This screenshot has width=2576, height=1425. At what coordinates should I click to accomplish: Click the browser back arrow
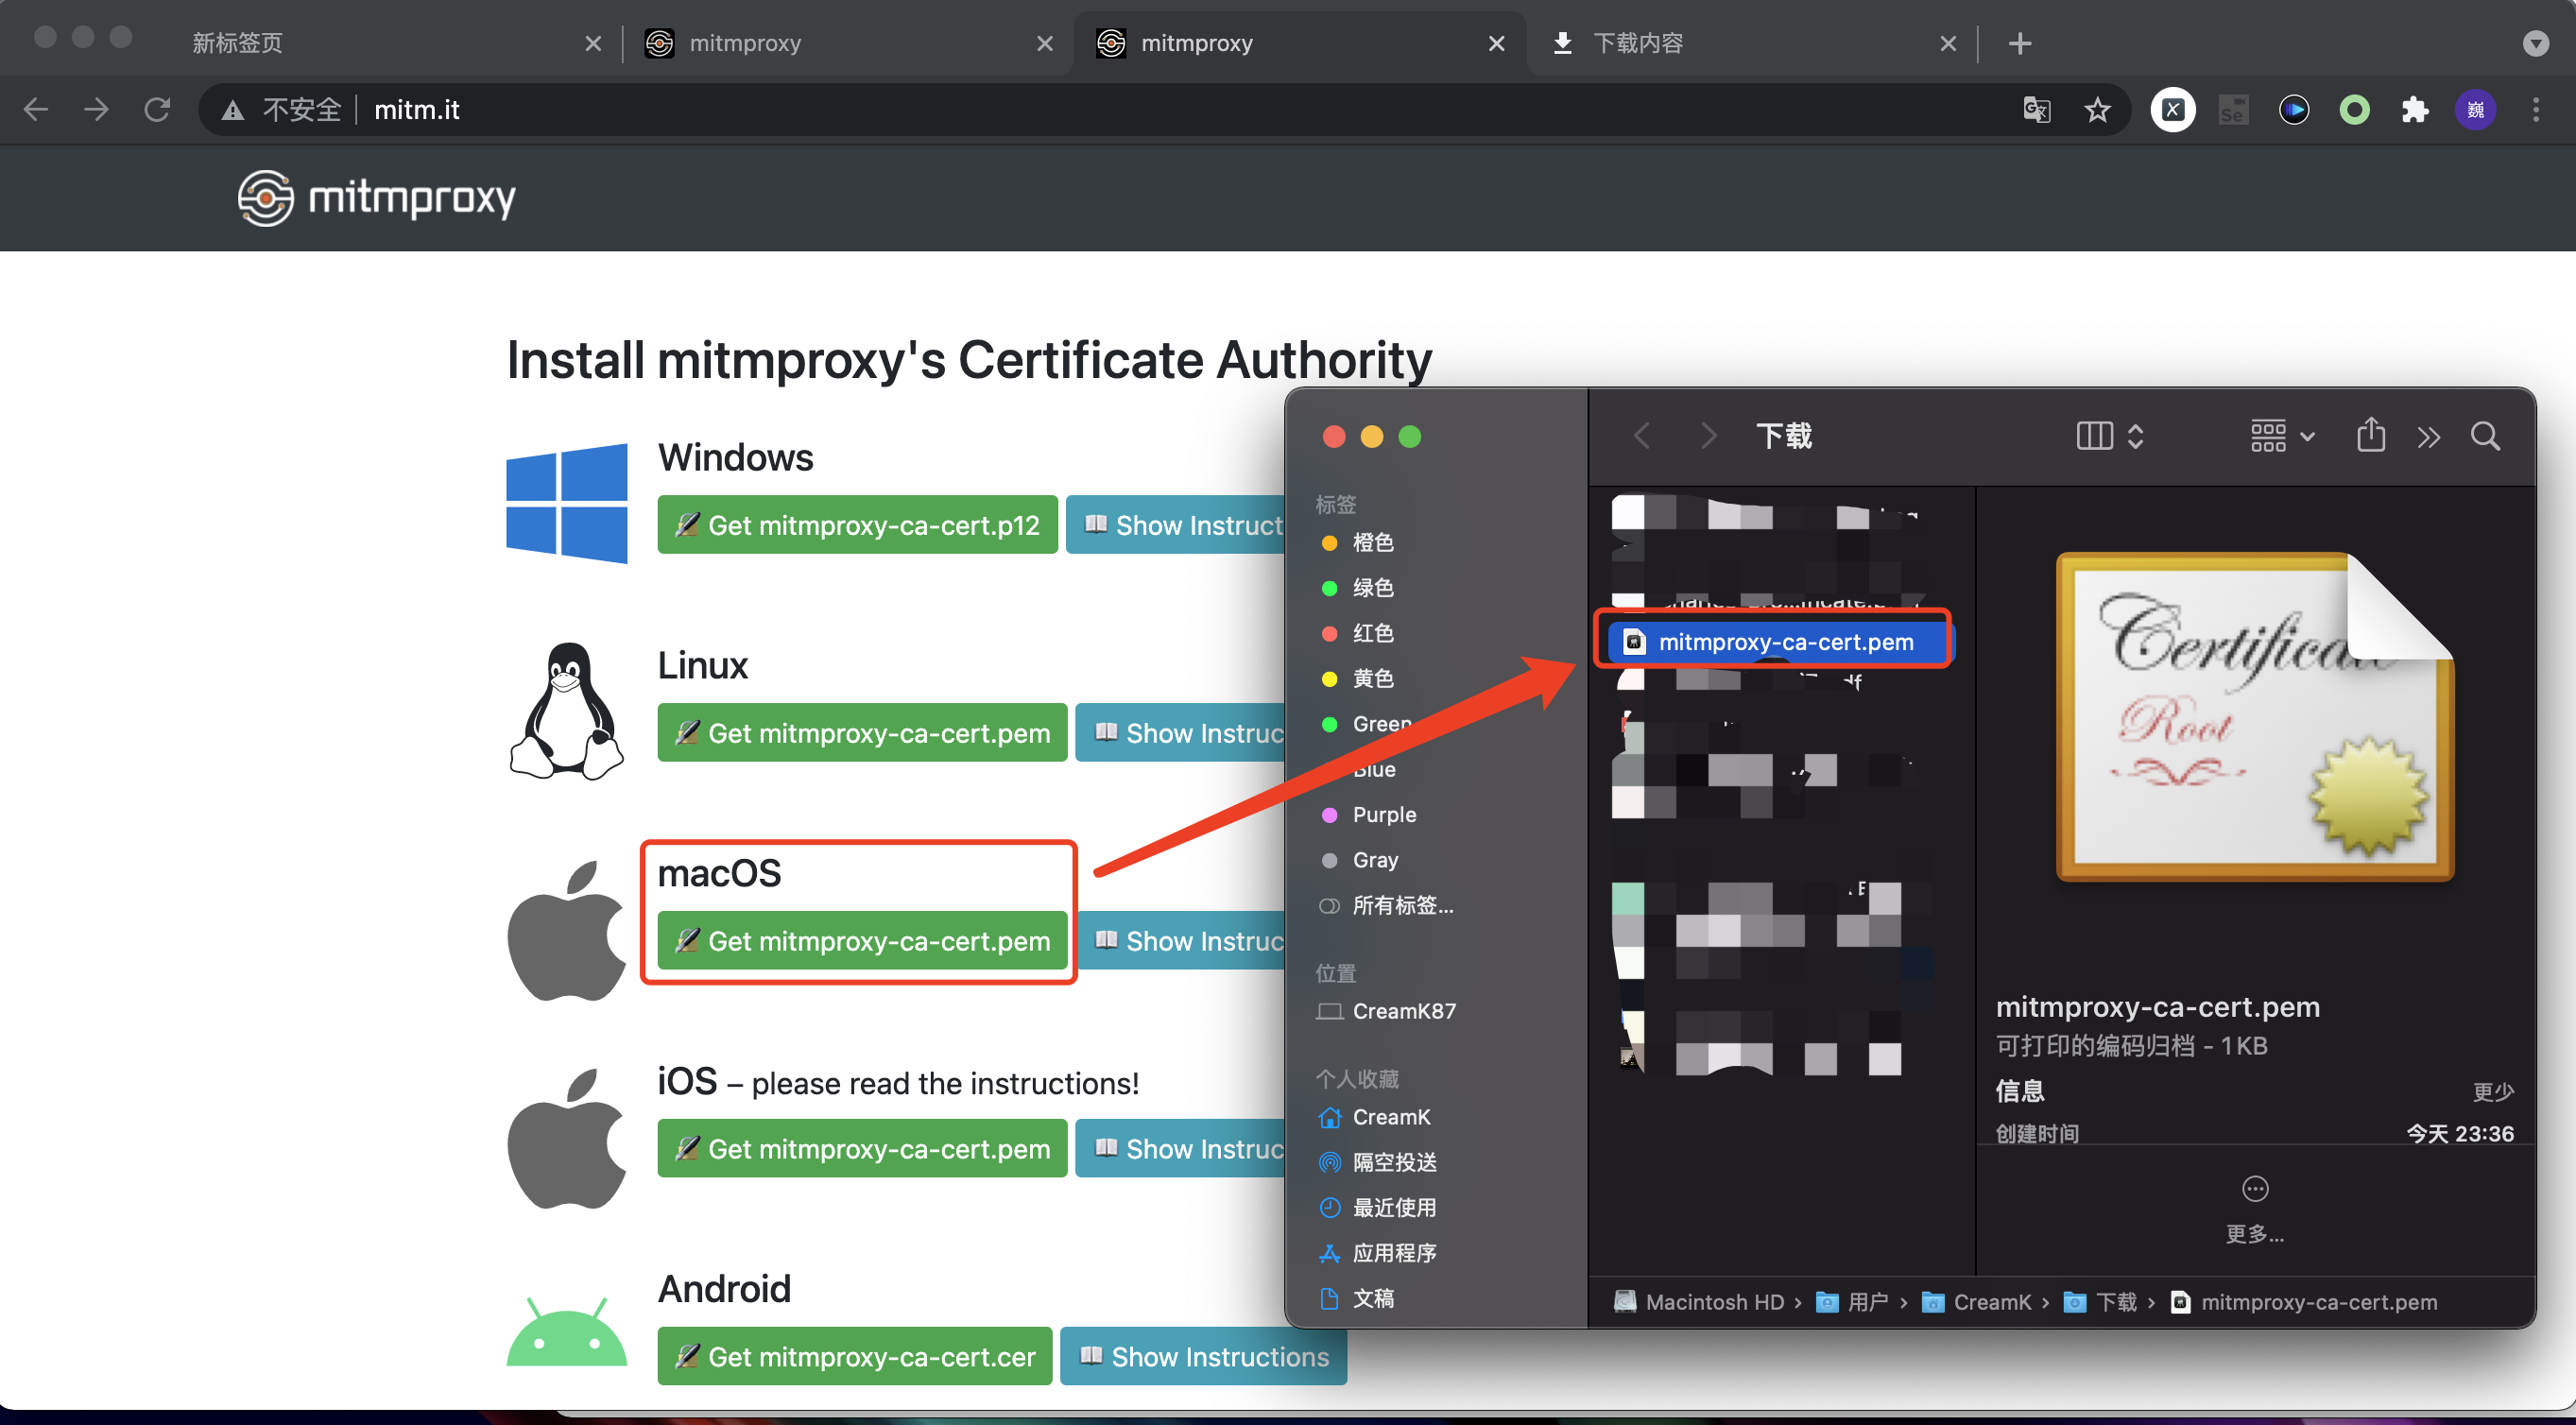coord(36,109)
